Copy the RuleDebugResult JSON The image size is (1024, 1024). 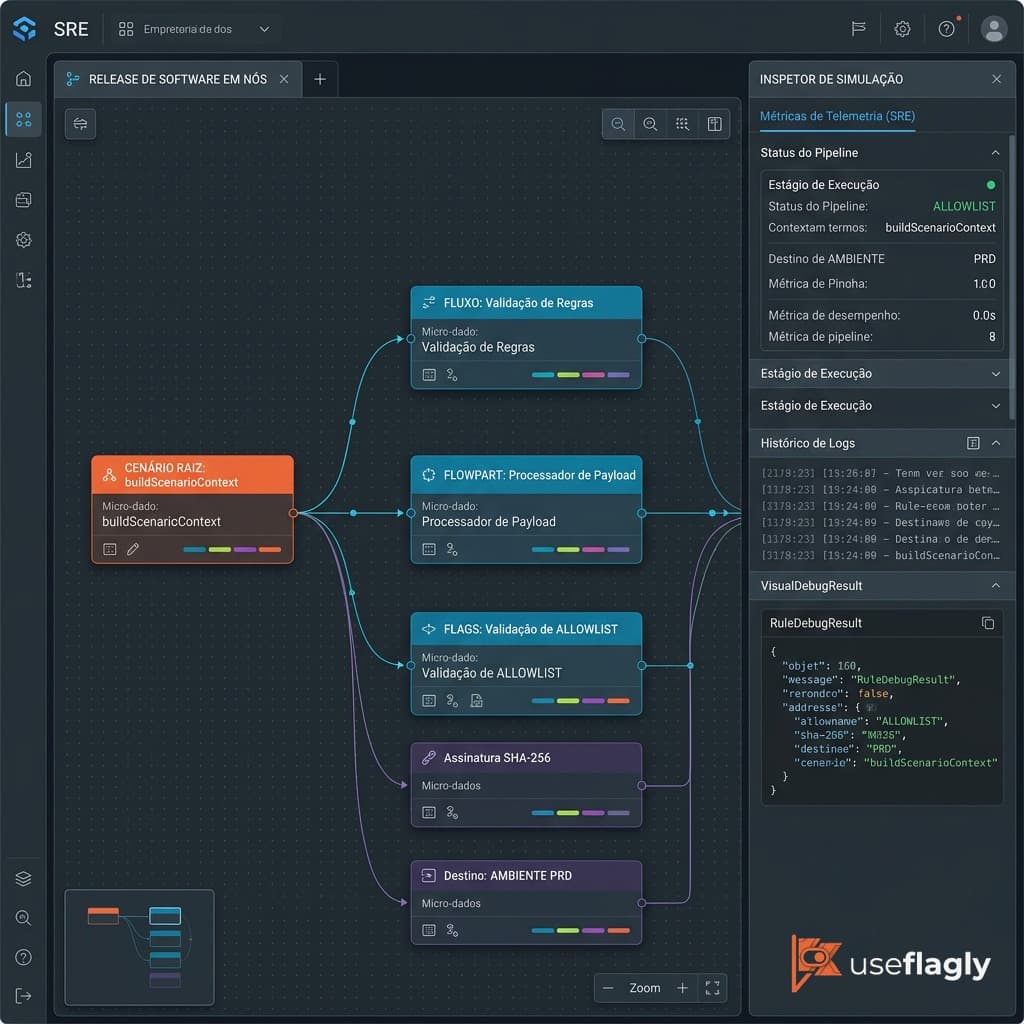pyautogui.click(x=987, y=623)
